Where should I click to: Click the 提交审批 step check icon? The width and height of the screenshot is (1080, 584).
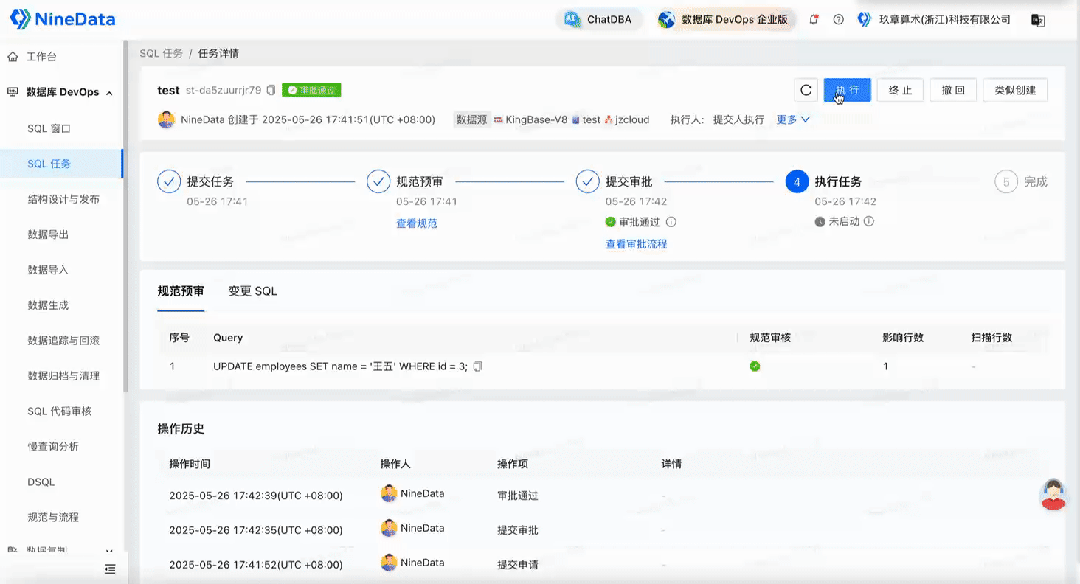tap(588, 181)
